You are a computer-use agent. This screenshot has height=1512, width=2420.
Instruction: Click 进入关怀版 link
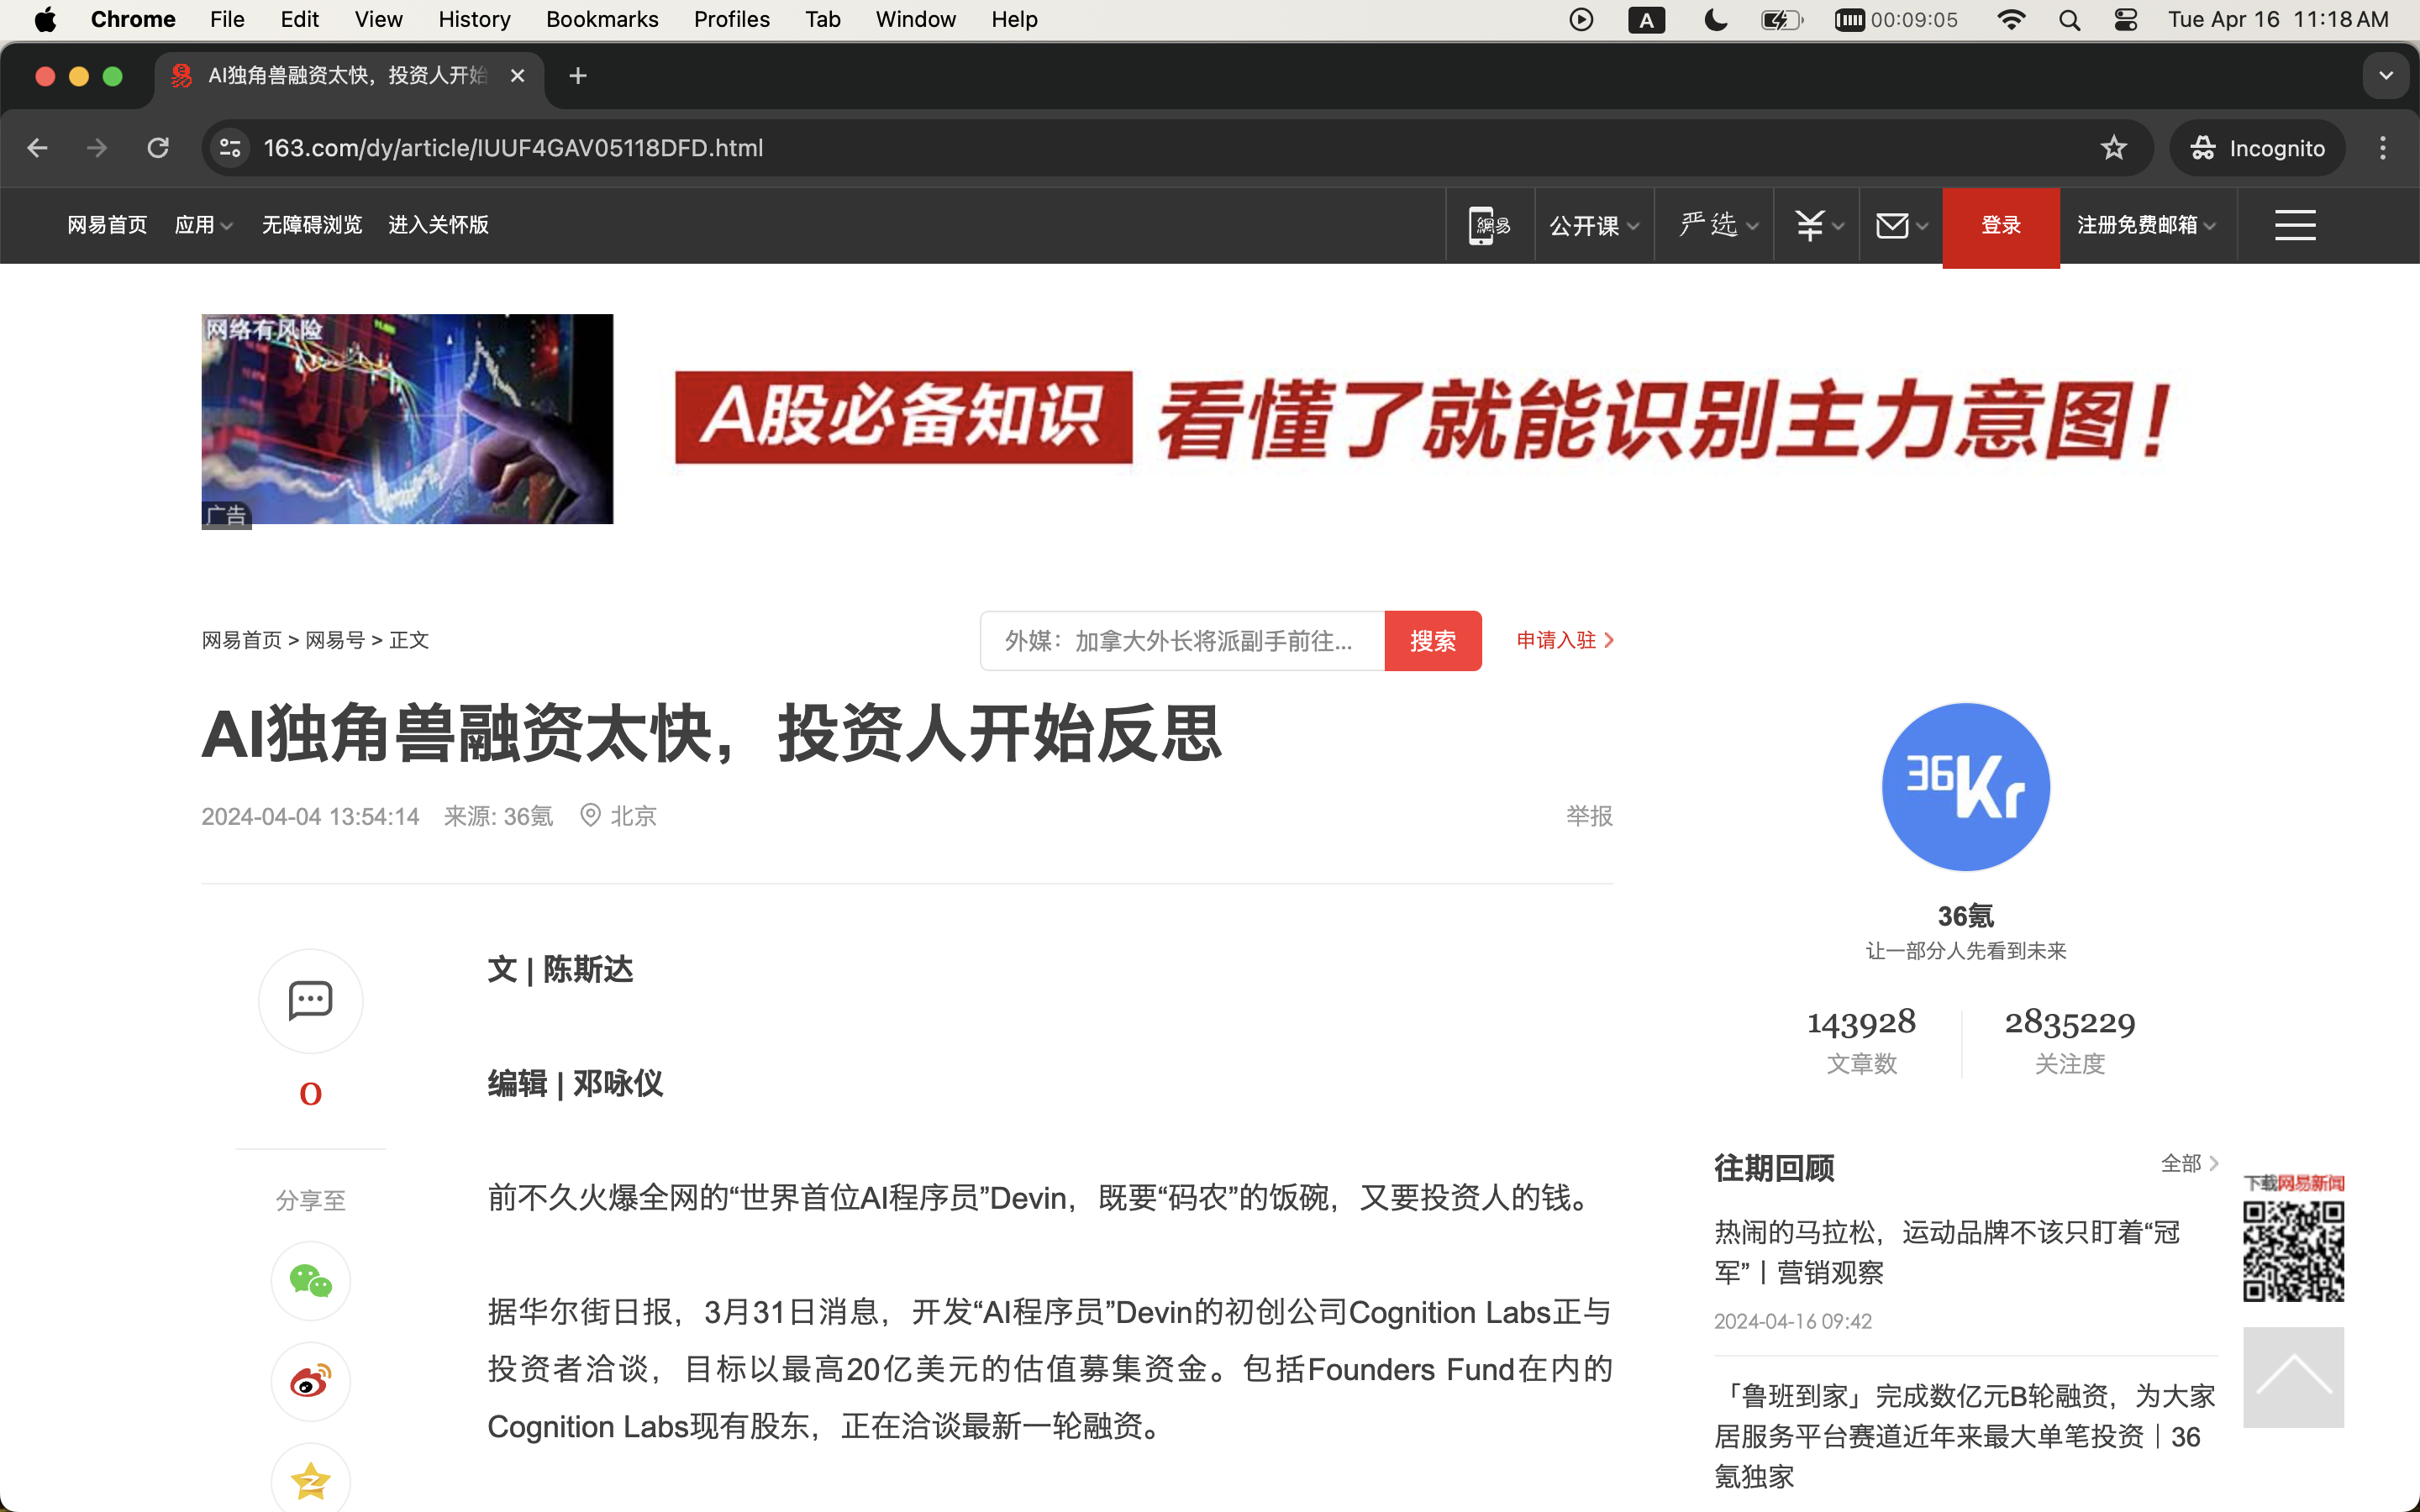tap(438, 225)
